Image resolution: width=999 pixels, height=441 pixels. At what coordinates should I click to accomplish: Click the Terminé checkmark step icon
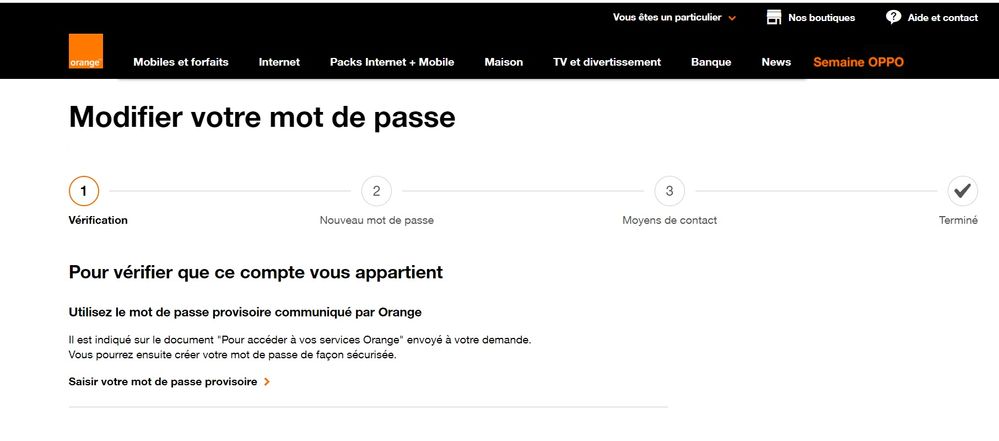coord(962,190)
